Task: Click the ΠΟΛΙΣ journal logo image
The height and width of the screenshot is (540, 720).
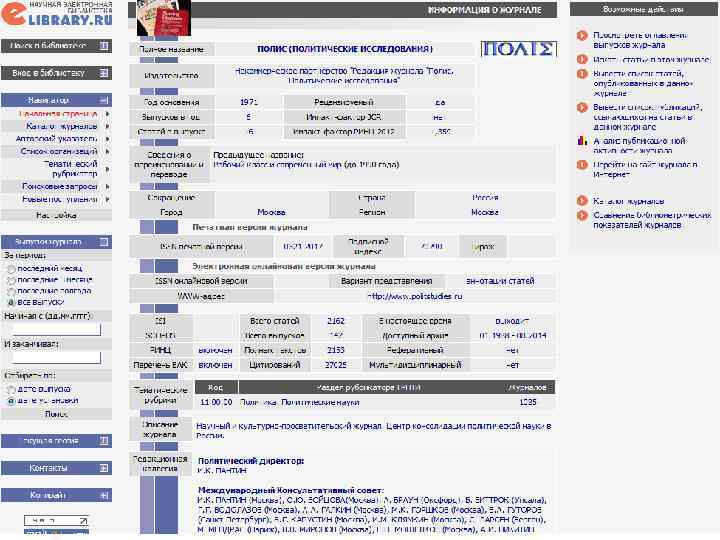Action: (519, 49)
